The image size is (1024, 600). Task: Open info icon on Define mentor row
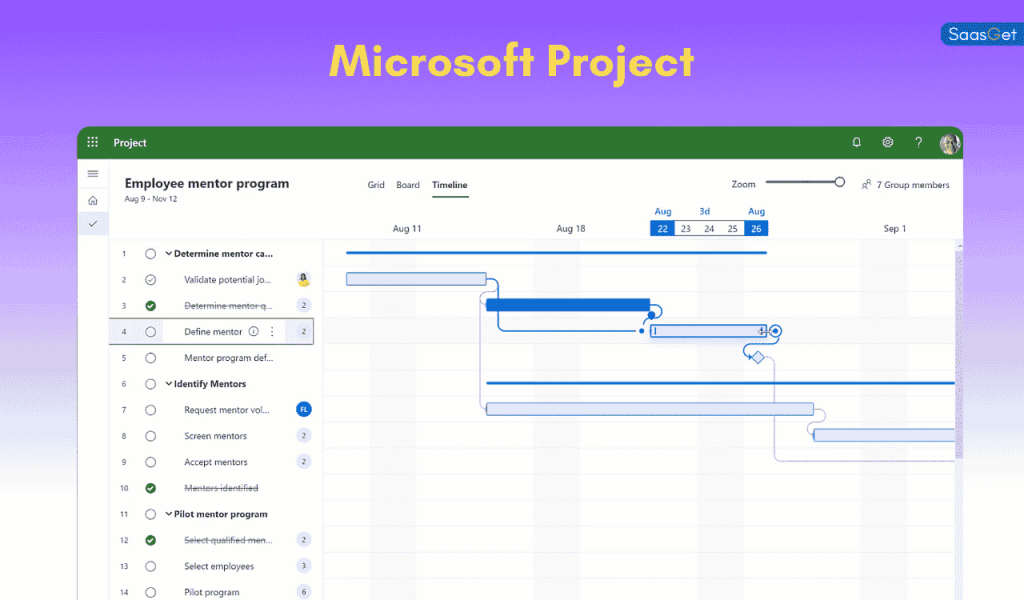pos(253,331)
